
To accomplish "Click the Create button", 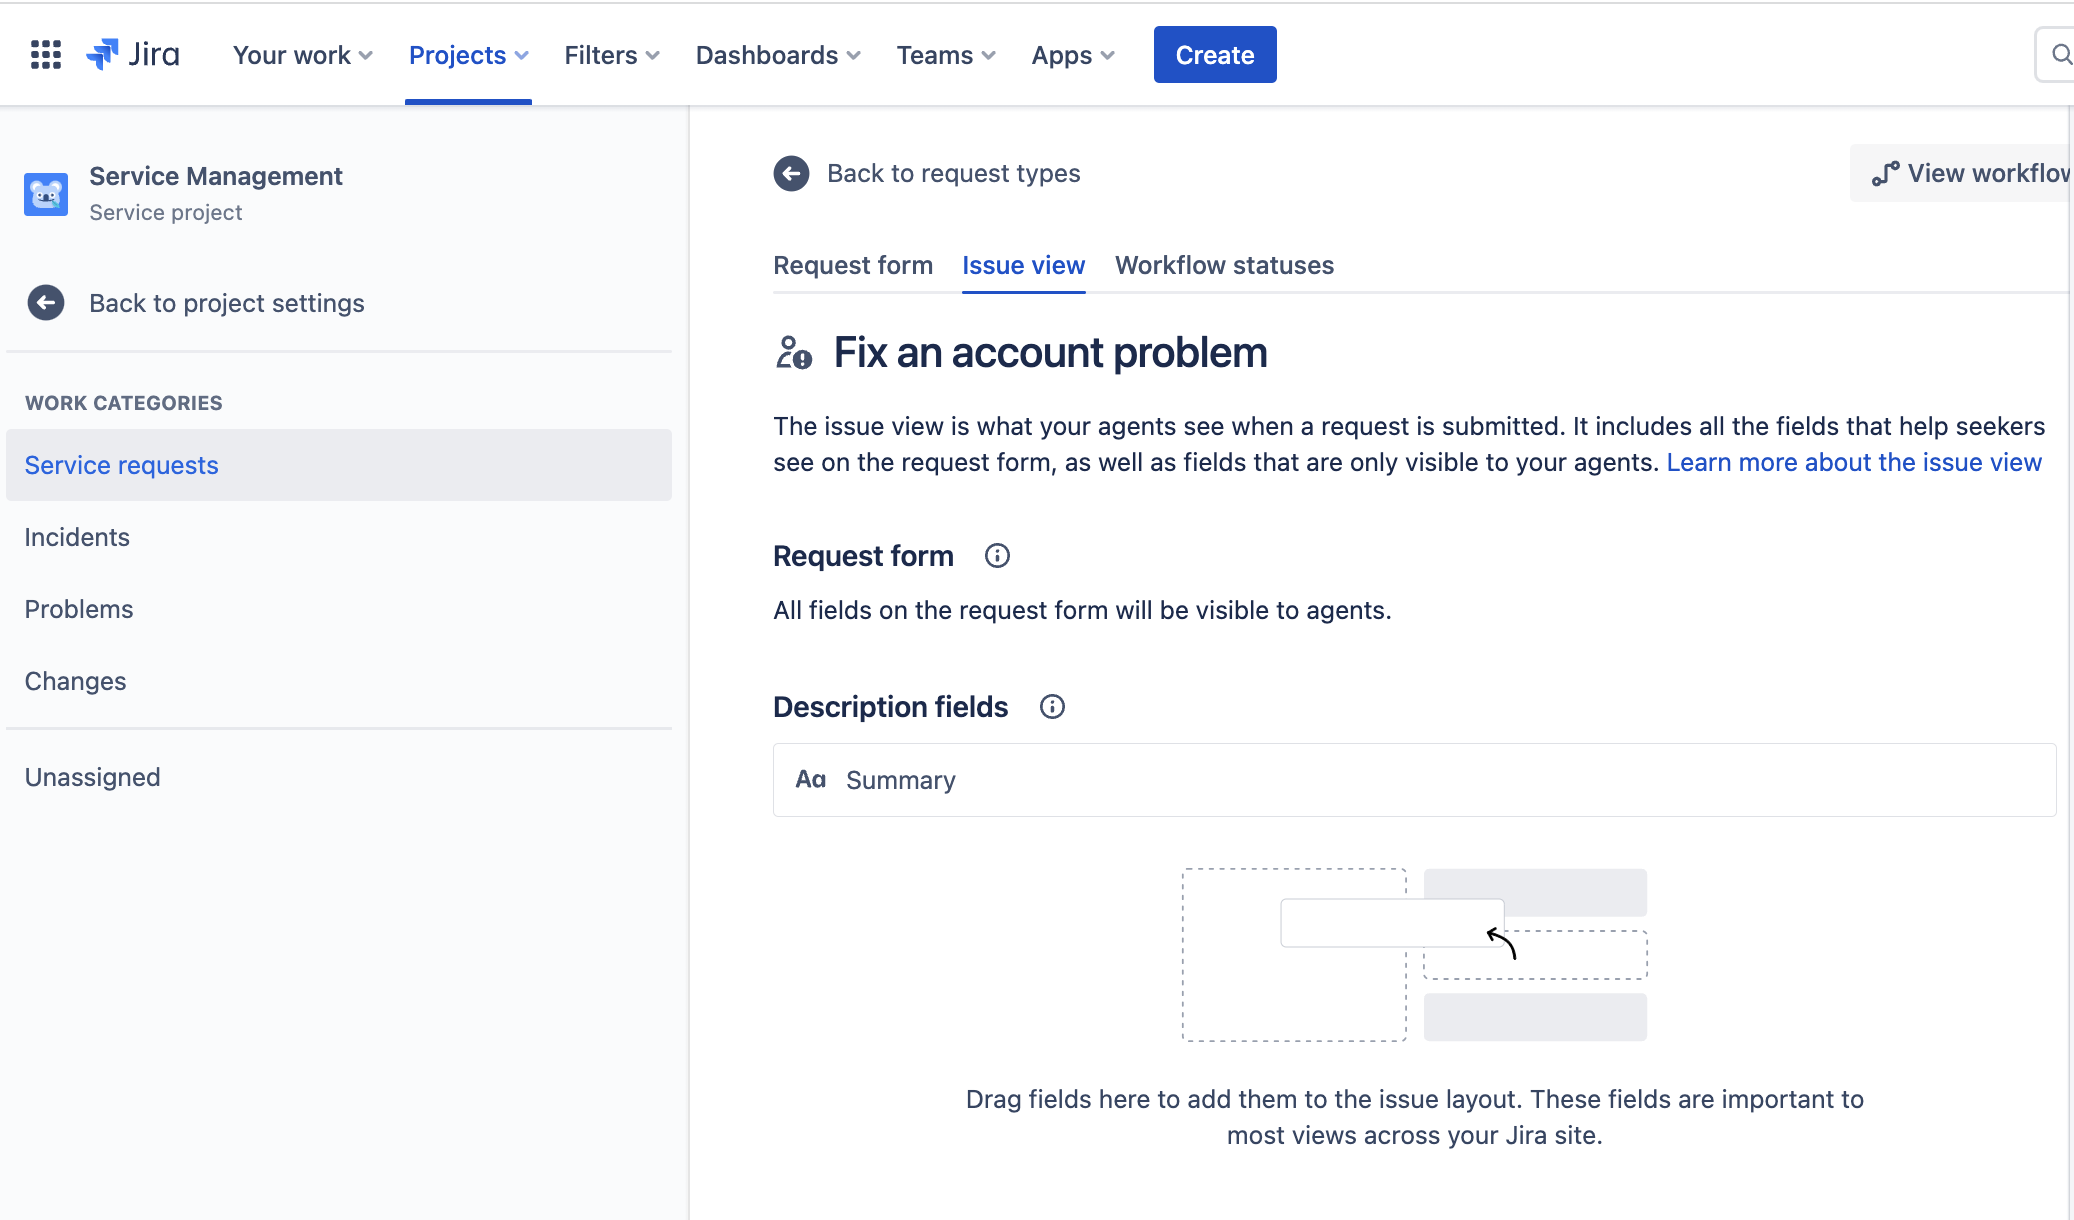I will [1215, 55].
